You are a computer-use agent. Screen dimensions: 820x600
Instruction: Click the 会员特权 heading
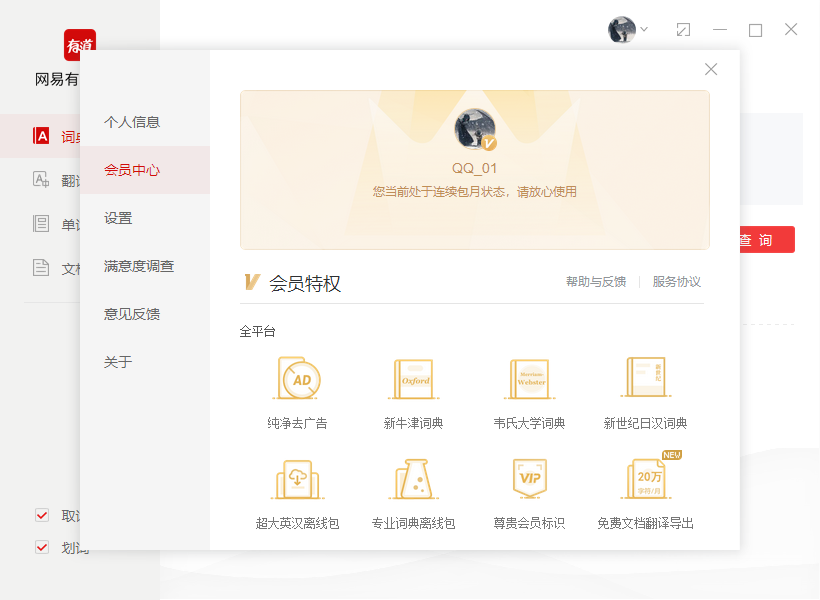point(305,284)
